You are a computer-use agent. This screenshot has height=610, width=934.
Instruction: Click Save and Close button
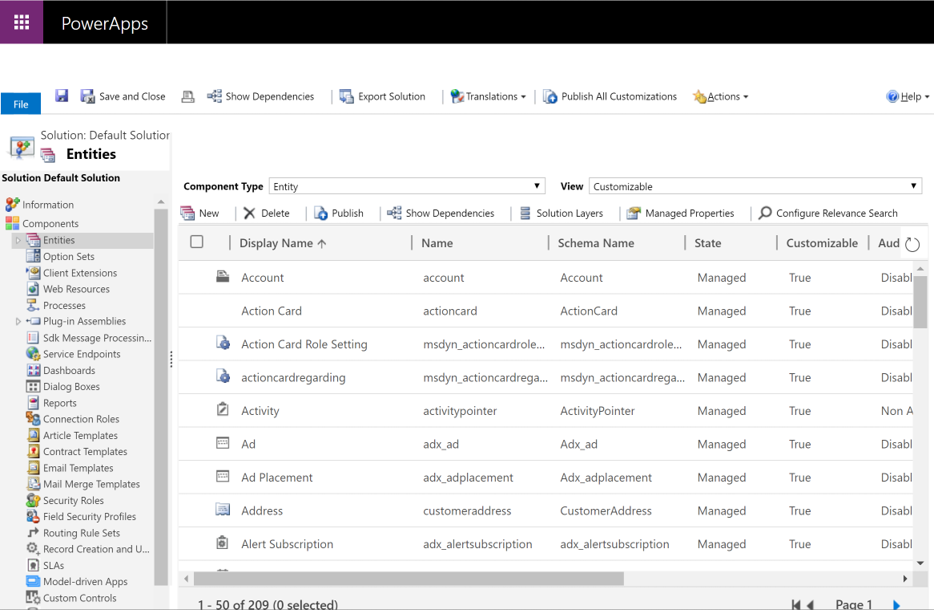click(123, 97)
